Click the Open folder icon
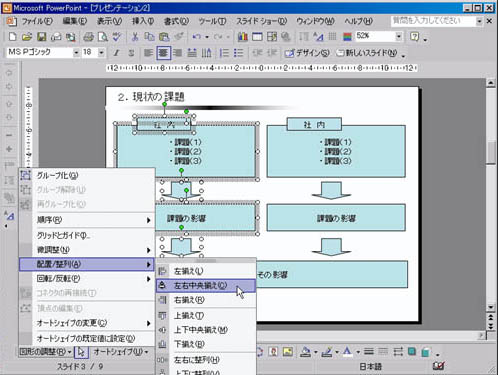Screen dimensions: 498x375 (27, 37)
